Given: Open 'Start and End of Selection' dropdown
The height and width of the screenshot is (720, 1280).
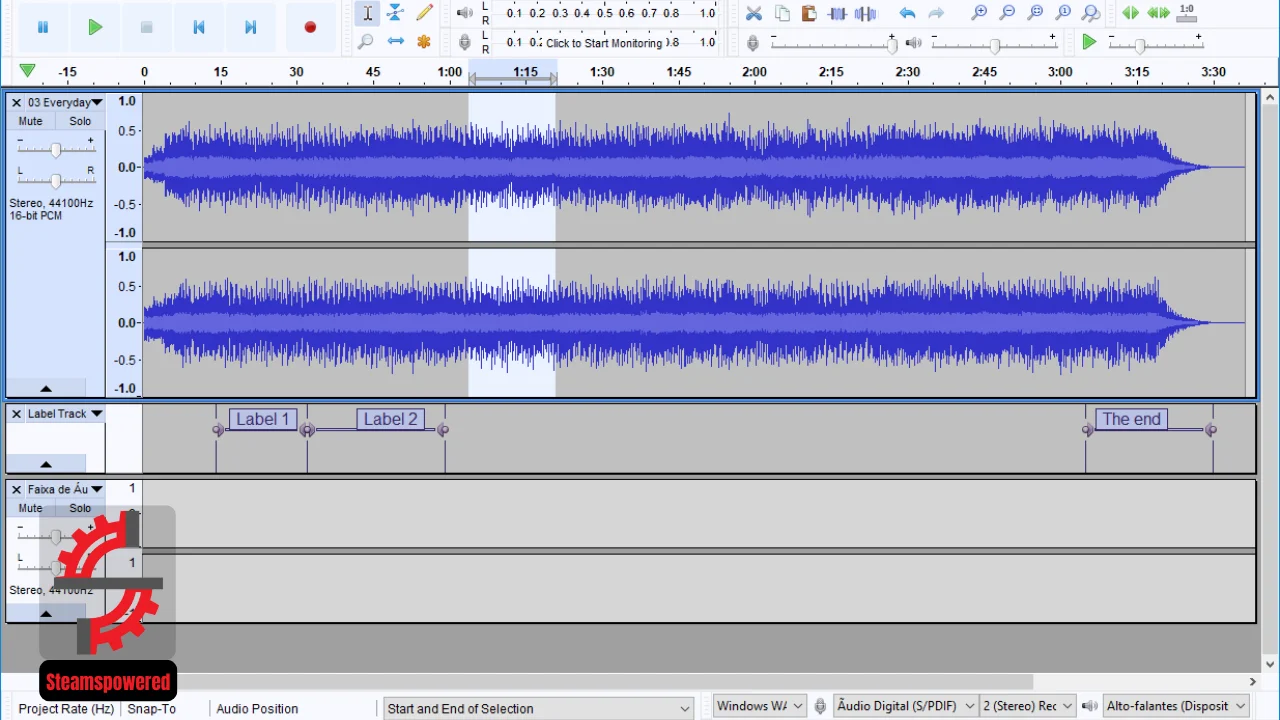Looking at the screenshot, I should [x=539, y=708].
